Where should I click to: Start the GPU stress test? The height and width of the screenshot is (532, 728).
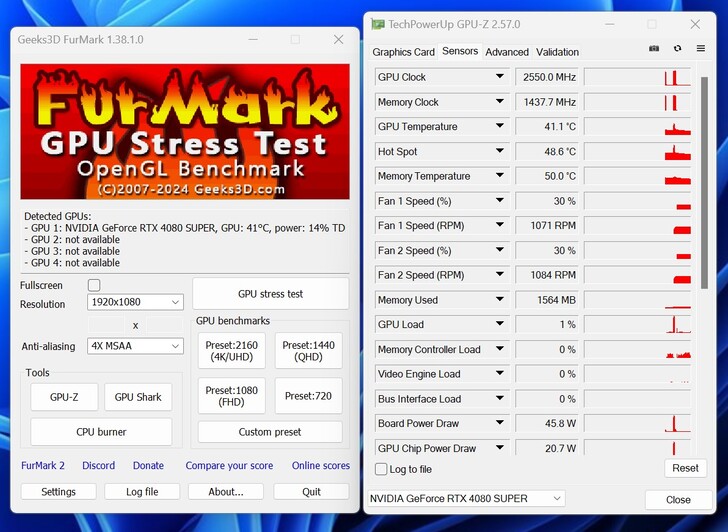point(270,294)
